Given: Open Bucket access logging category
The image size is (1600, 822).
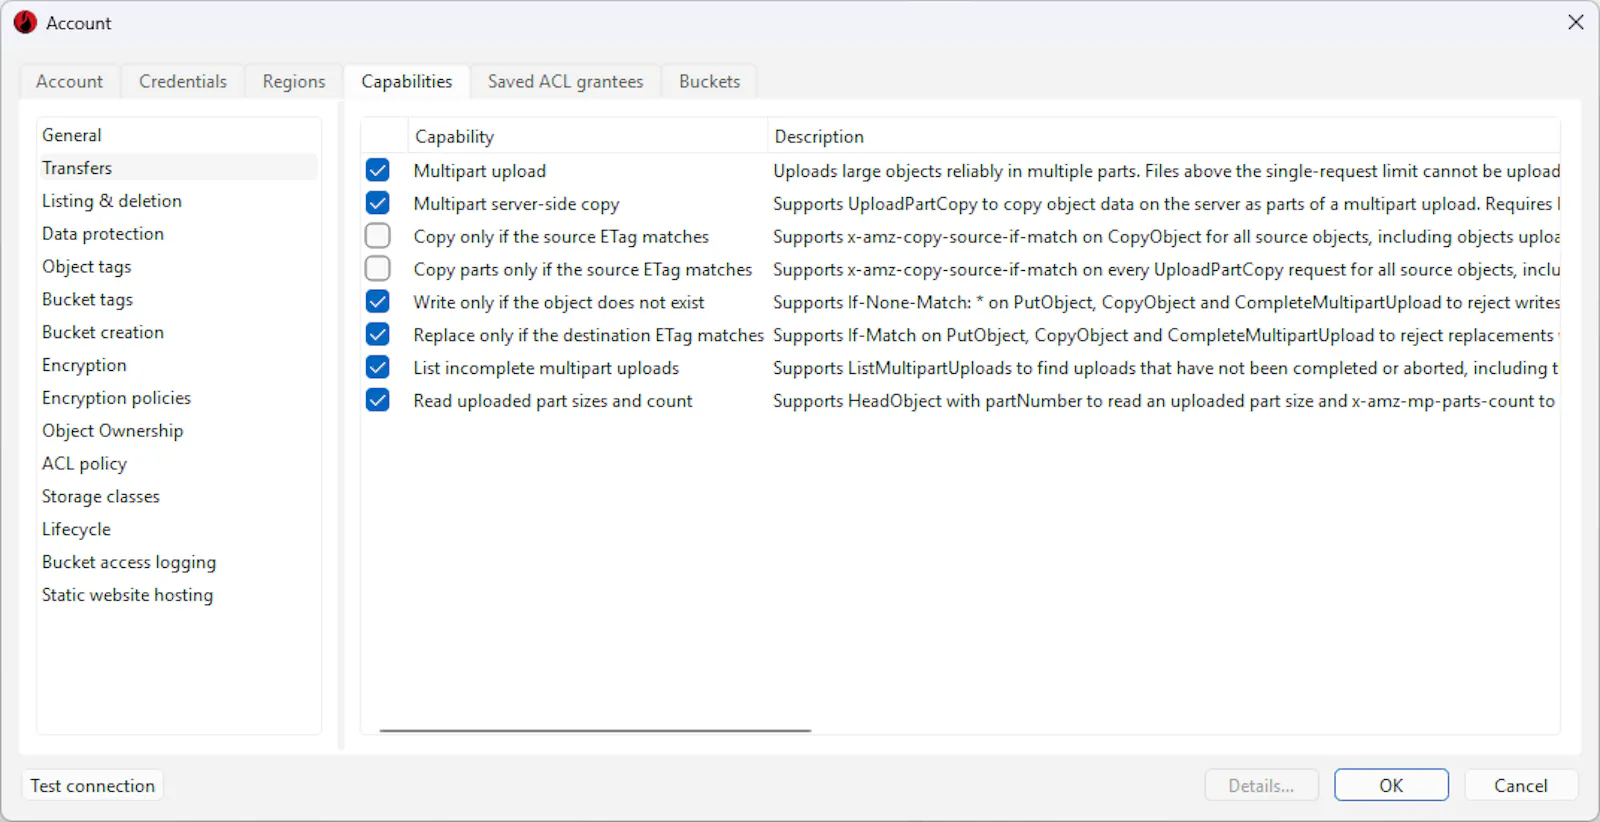Looking at the screenshot, I should click(x=178, y=563).
